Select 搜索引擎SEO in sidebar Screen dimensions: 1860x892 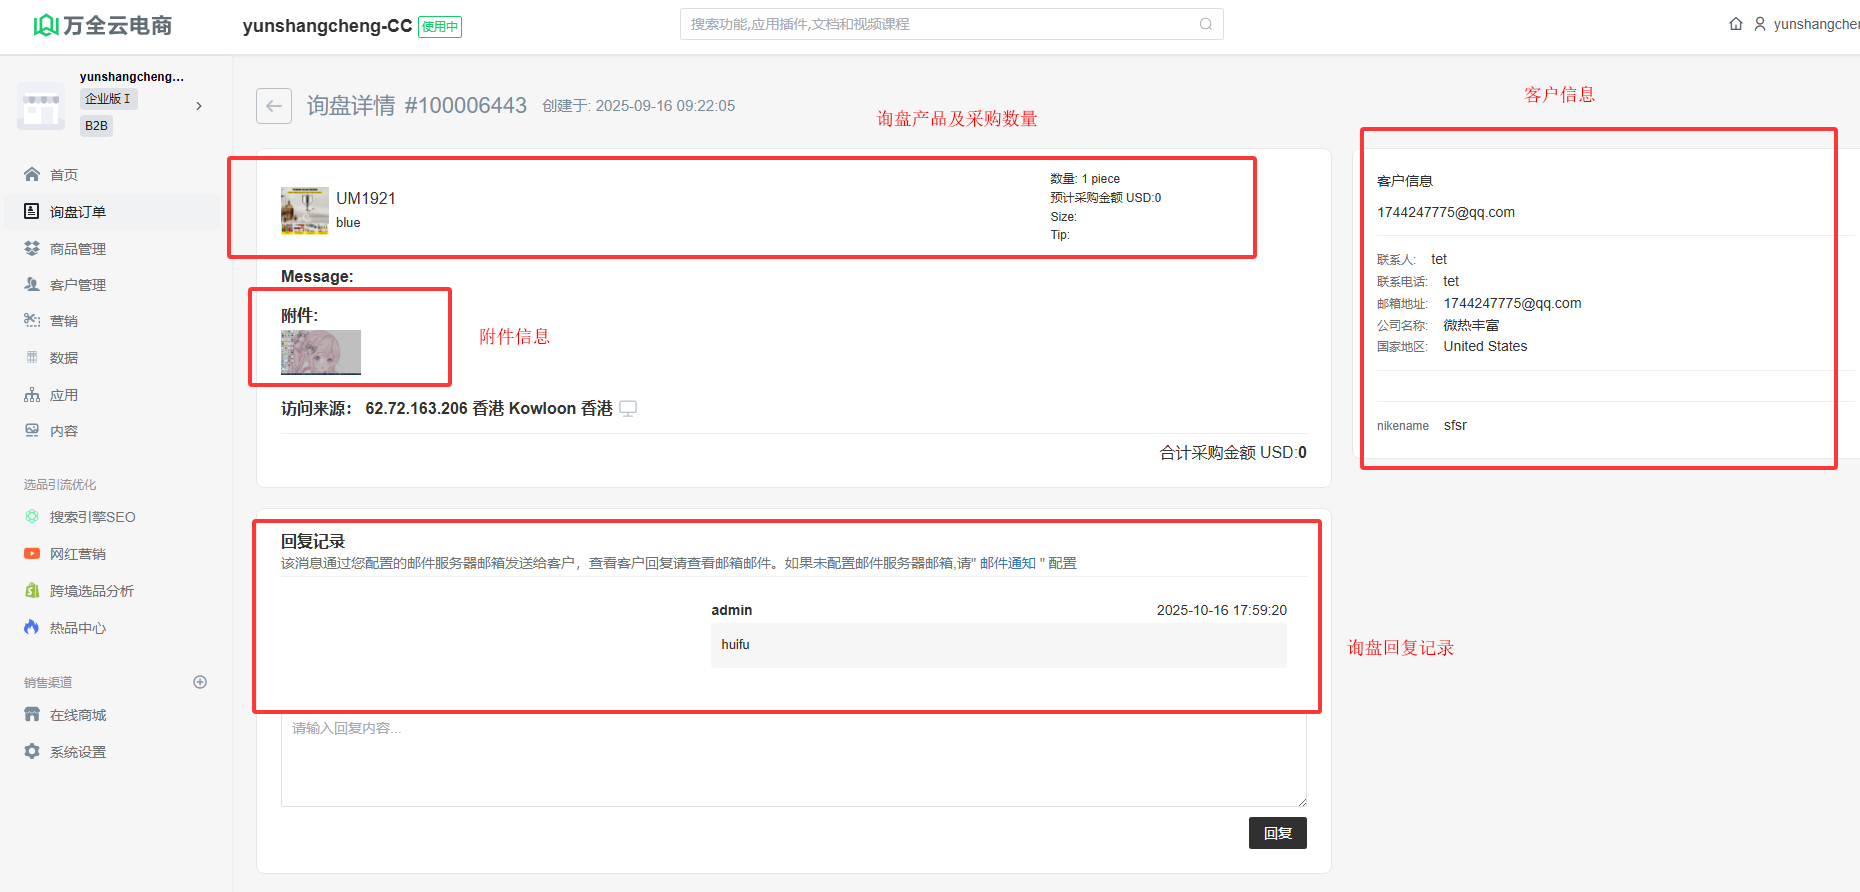[x=92, y=517]
